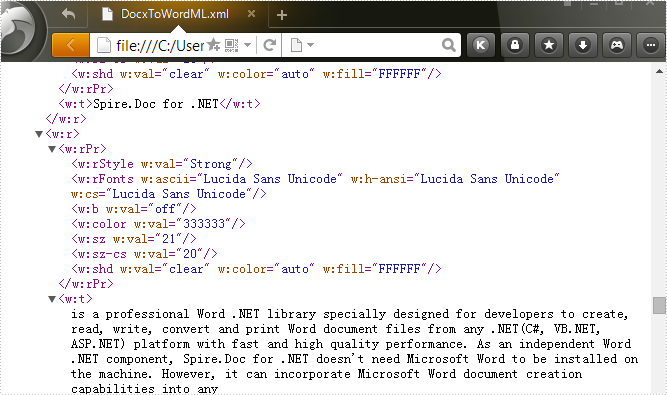667x395 pixels.
Task: Click the magnifier search icon
Action: [448, 45]
